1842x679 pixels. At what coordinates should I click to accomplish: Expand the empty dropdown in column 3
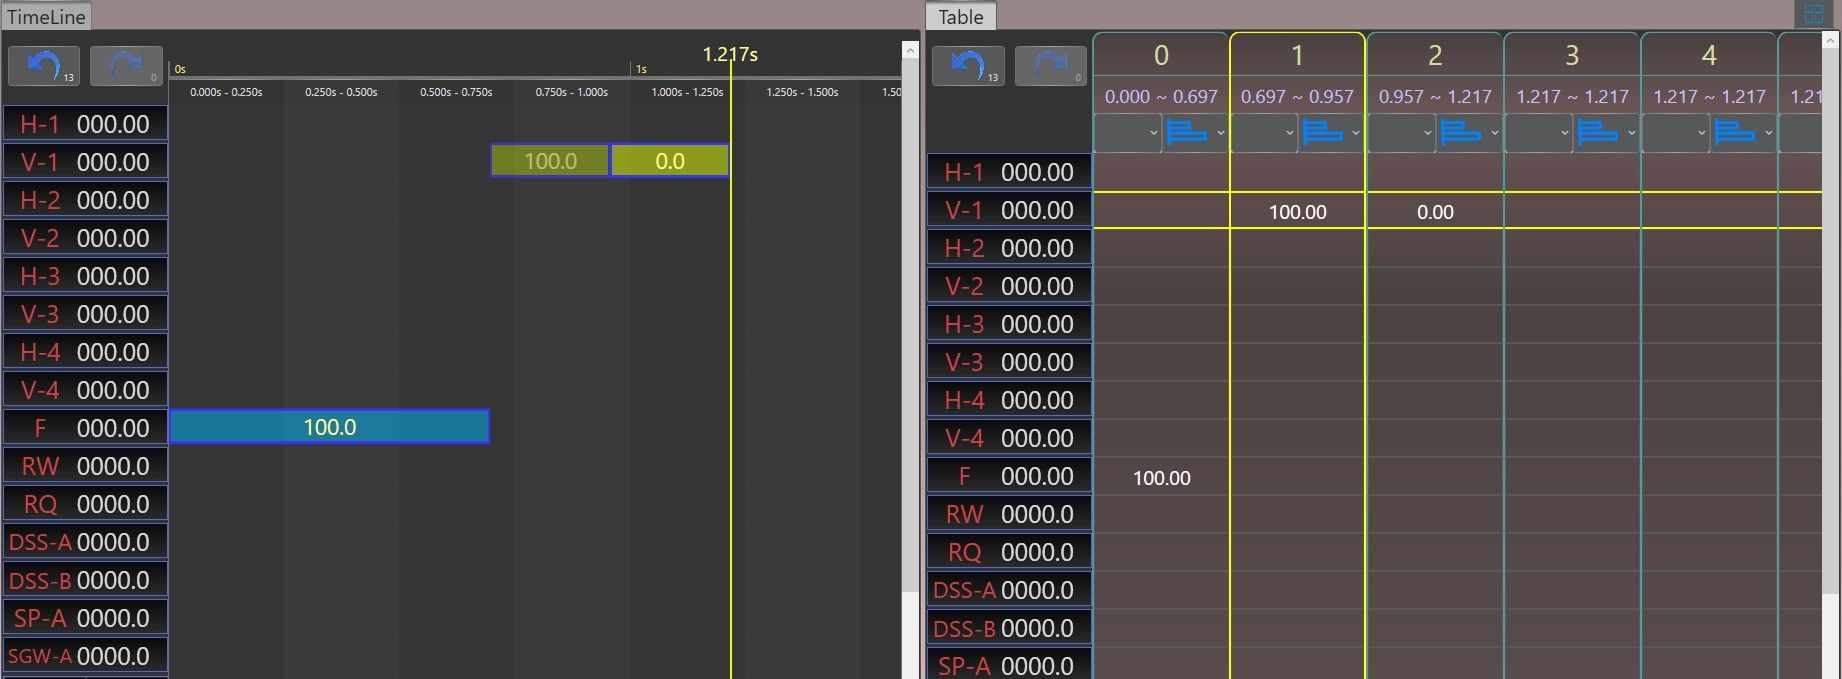pos(1537,133)
